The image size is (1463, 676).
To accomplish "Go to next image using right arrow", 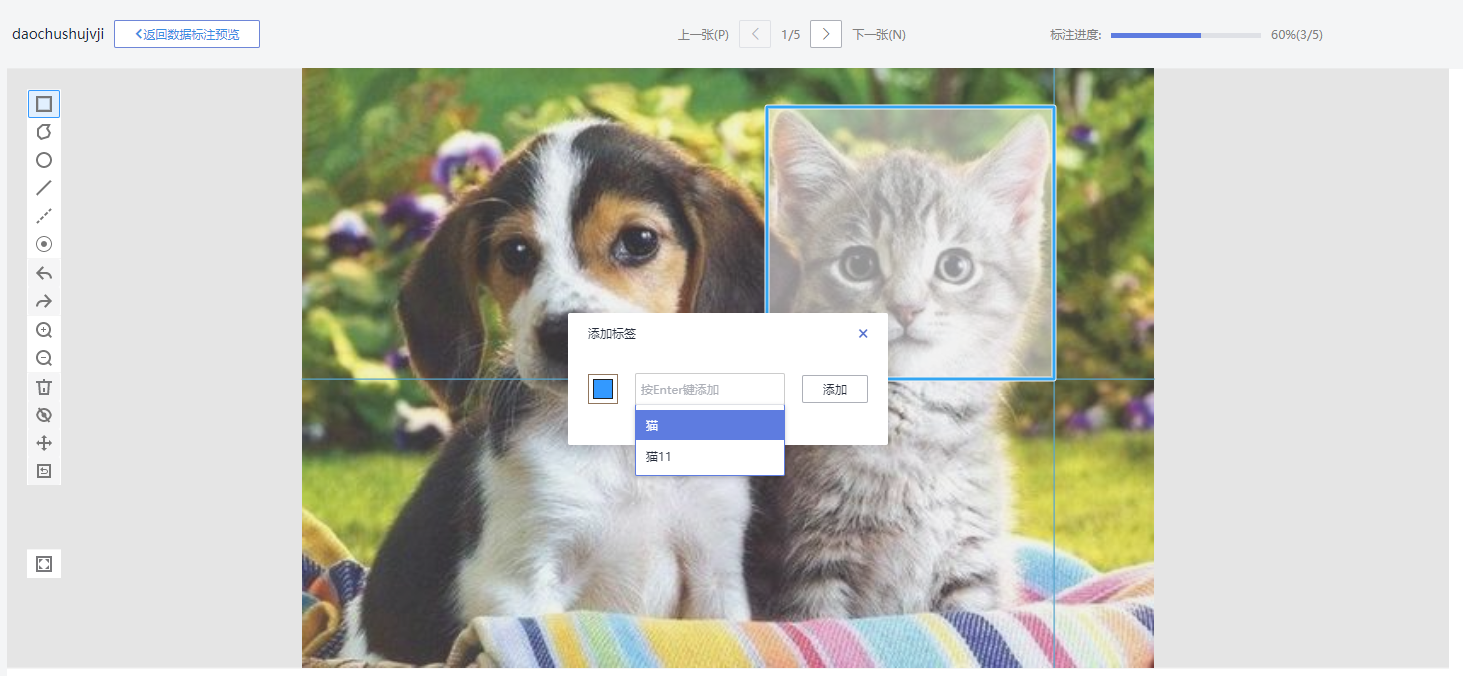I will coord(825,34).
